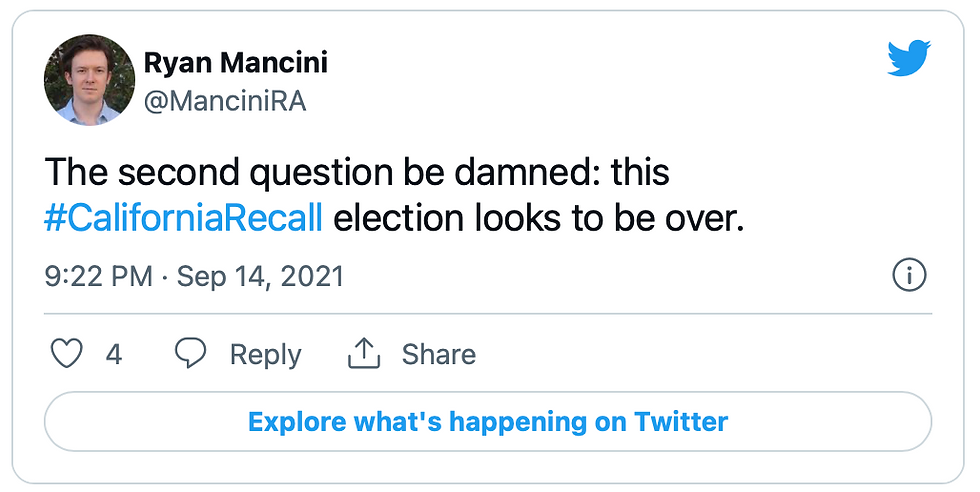Click "election looks to be over." text
The image size is (980, 492).
pos(539,218)
